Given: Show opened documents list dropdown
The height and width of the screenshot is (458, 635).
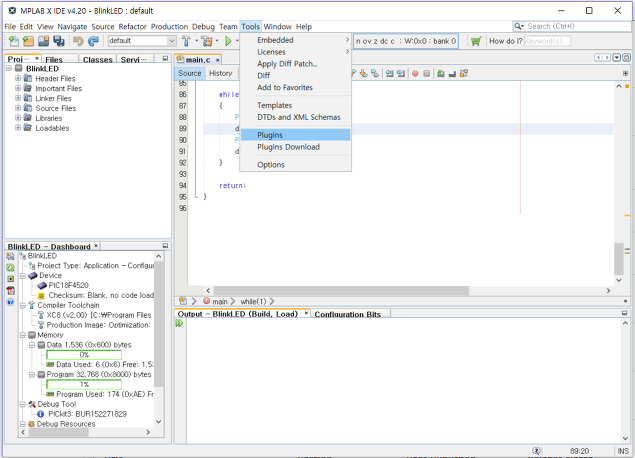Looking at the screenshot, I should pyautogui.click(x=616, y=58).
